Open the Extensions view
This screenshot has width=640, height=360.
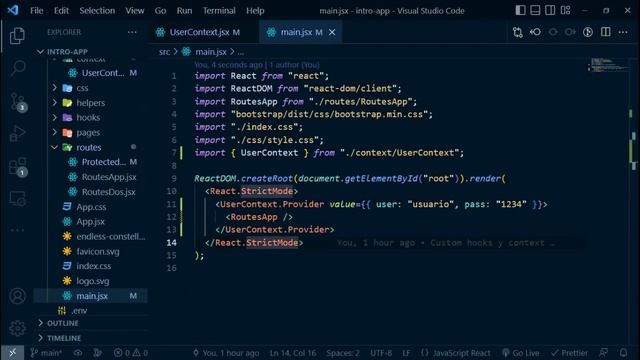pyautogui.click(x=17, y=167)
